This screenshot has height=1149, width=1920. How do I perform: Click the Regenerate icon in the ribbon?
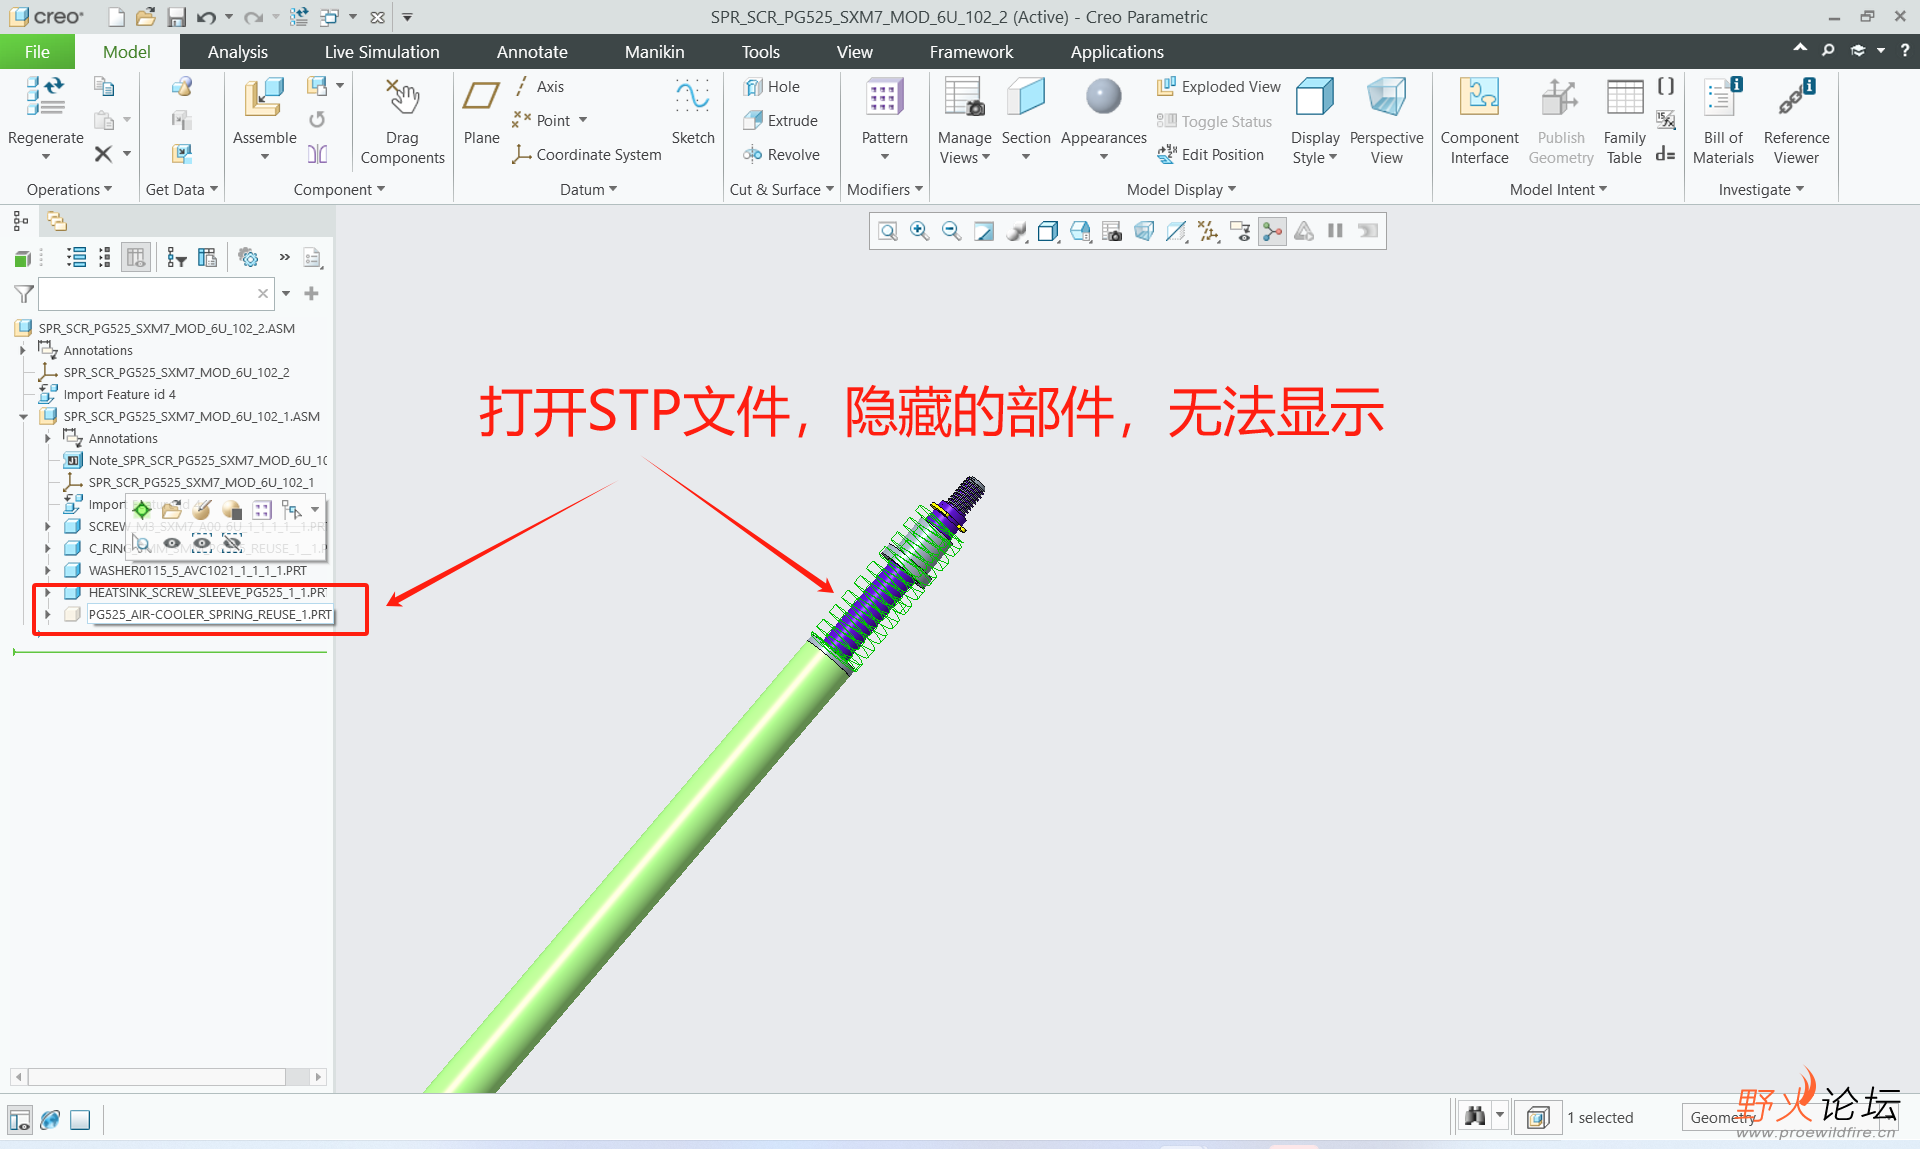click(45, 97)
